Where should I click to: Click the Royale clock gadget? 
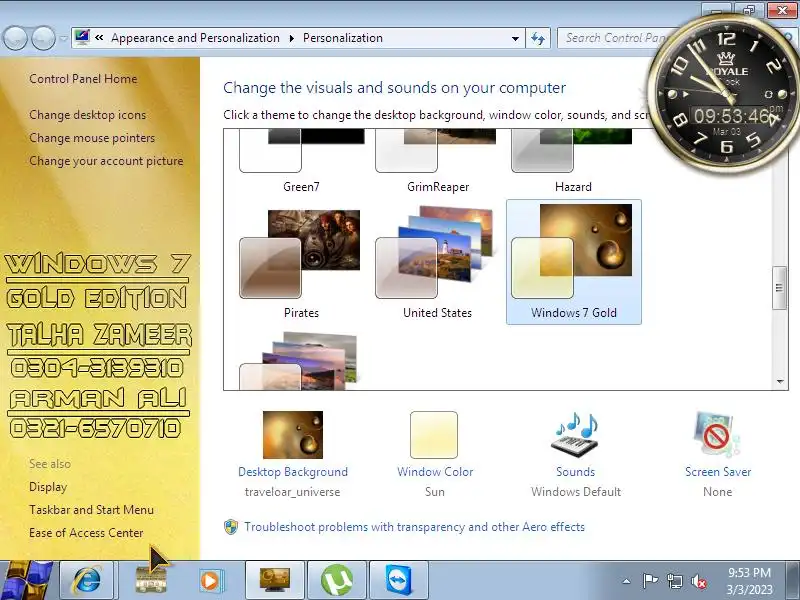click(724, 94)
